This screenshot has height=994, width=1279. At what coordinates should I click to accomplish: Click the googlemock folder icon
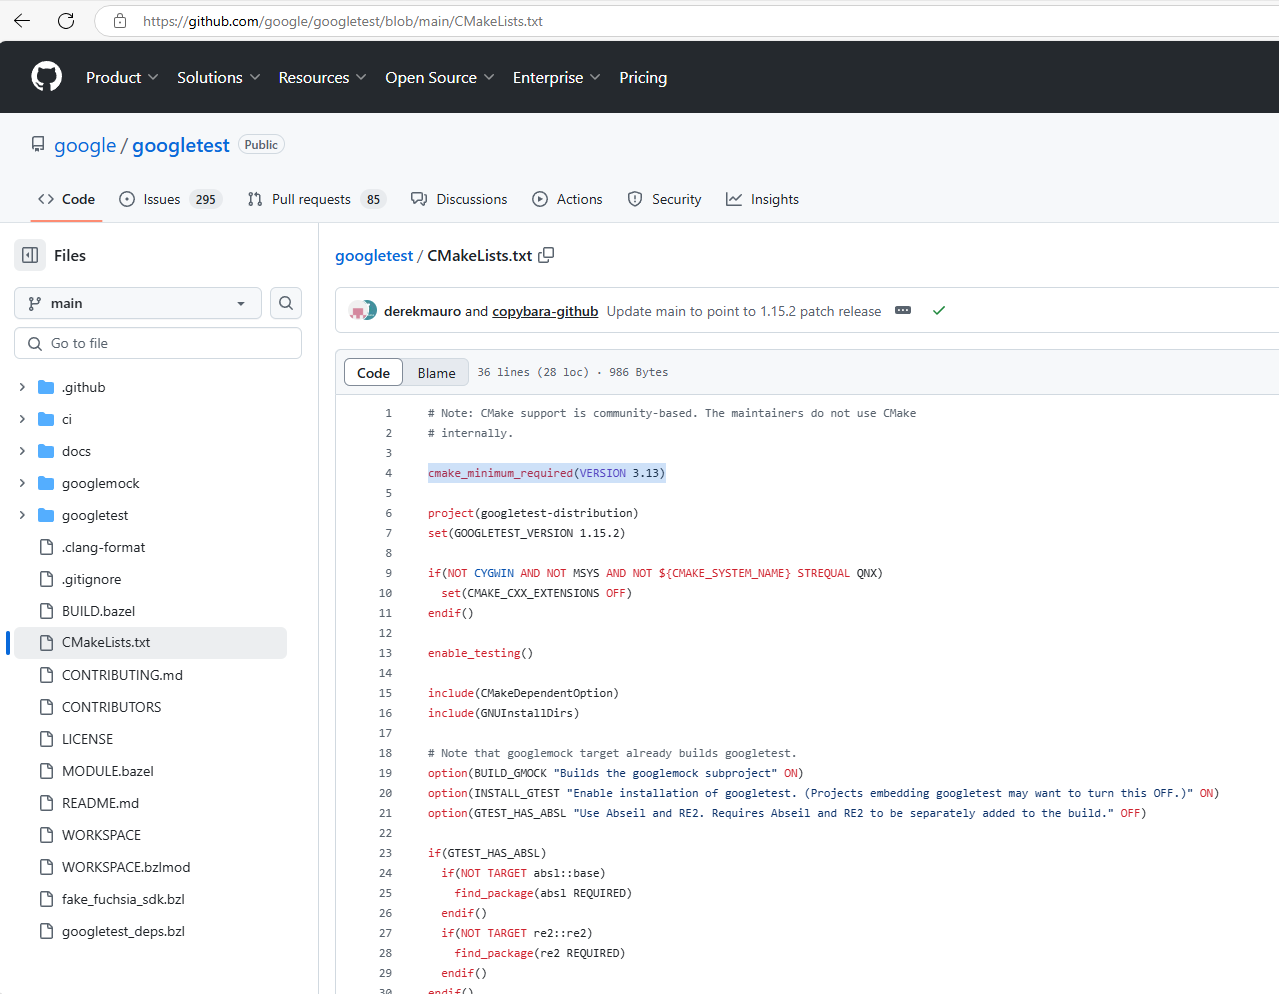pos(46,483)
